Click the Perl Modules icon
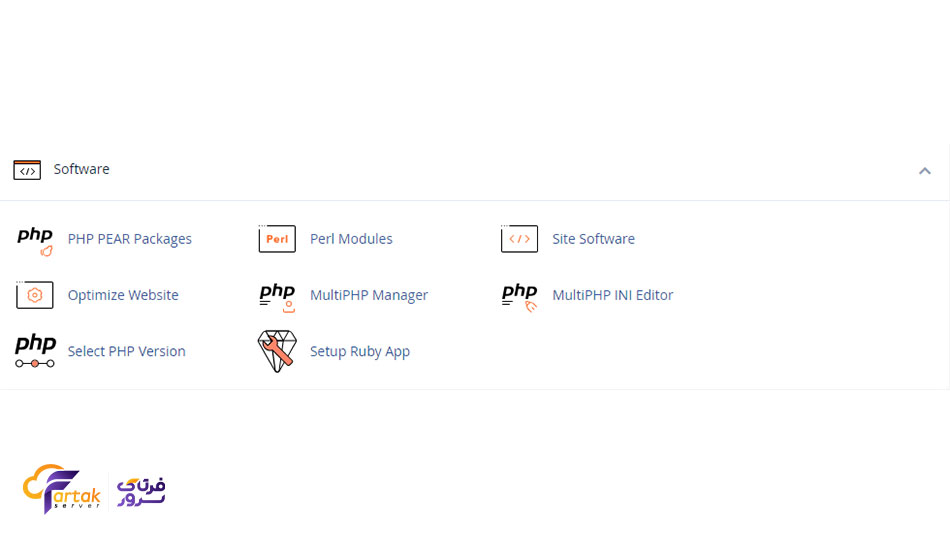The image size is (950, 534). click(277, 240)
